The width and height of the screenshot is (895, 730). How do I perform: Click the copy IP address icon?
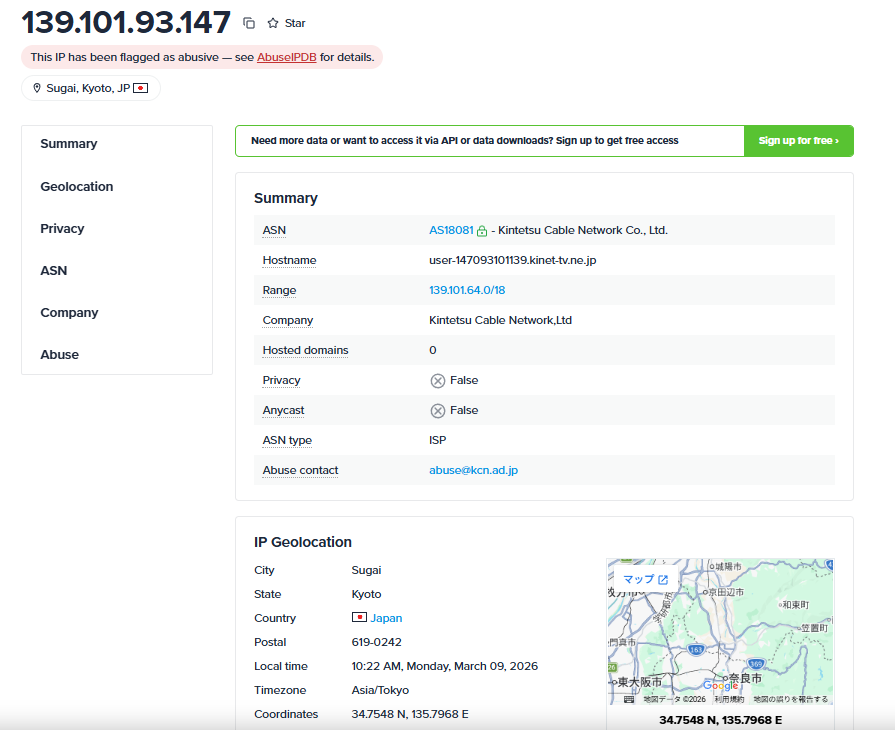pos(249,23)
